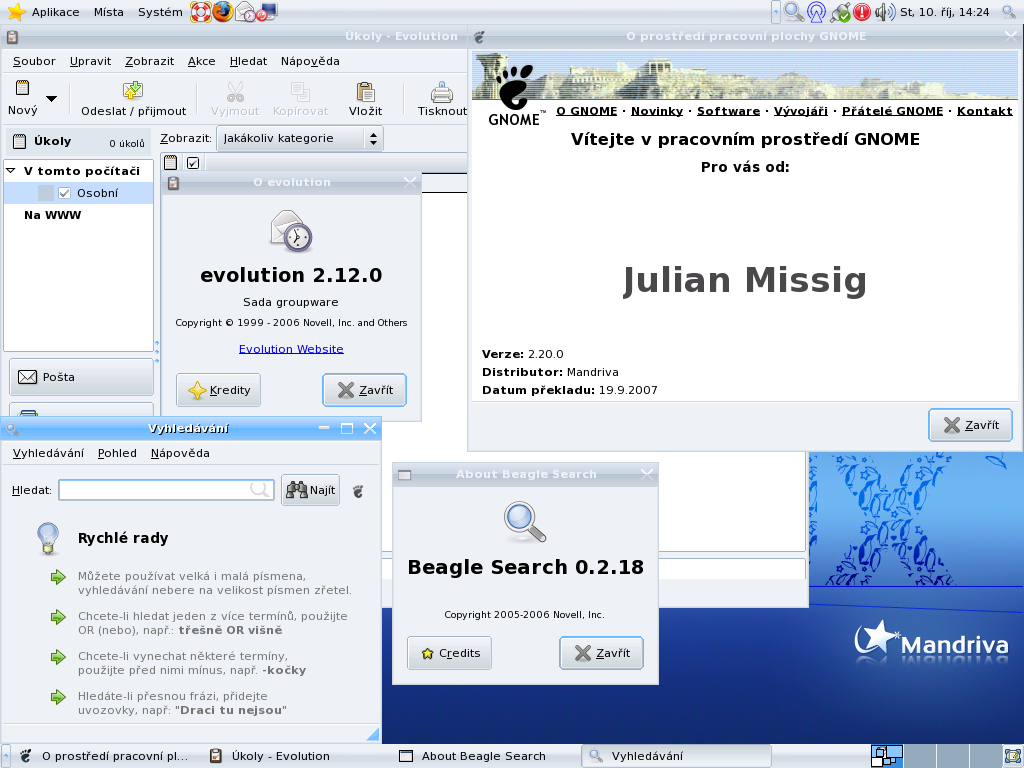The image size is (1024, 768).
Task: Open the large Beagle magnifier in system tray
Action: (x=794, y=12)
